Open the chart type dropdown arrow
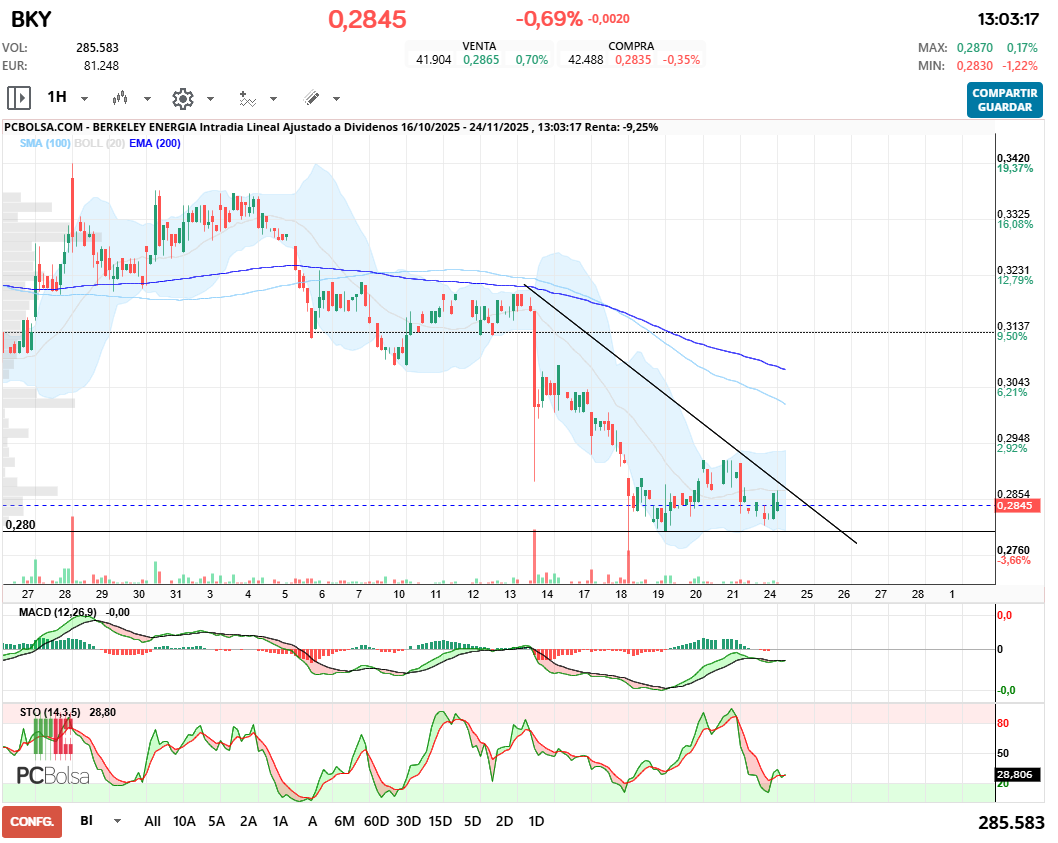 (147, 99)
